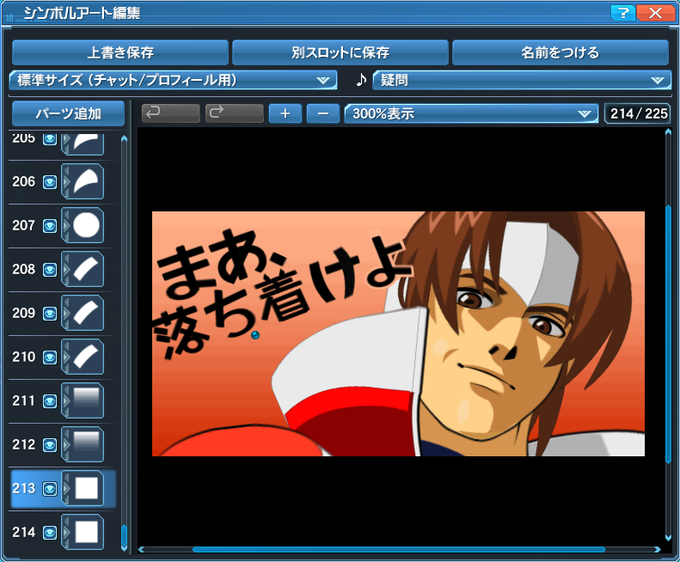The width and height of the screenshot is (680, 562).
Task: Toggle visibility eye for layer 212
Action: pos(50,445)
